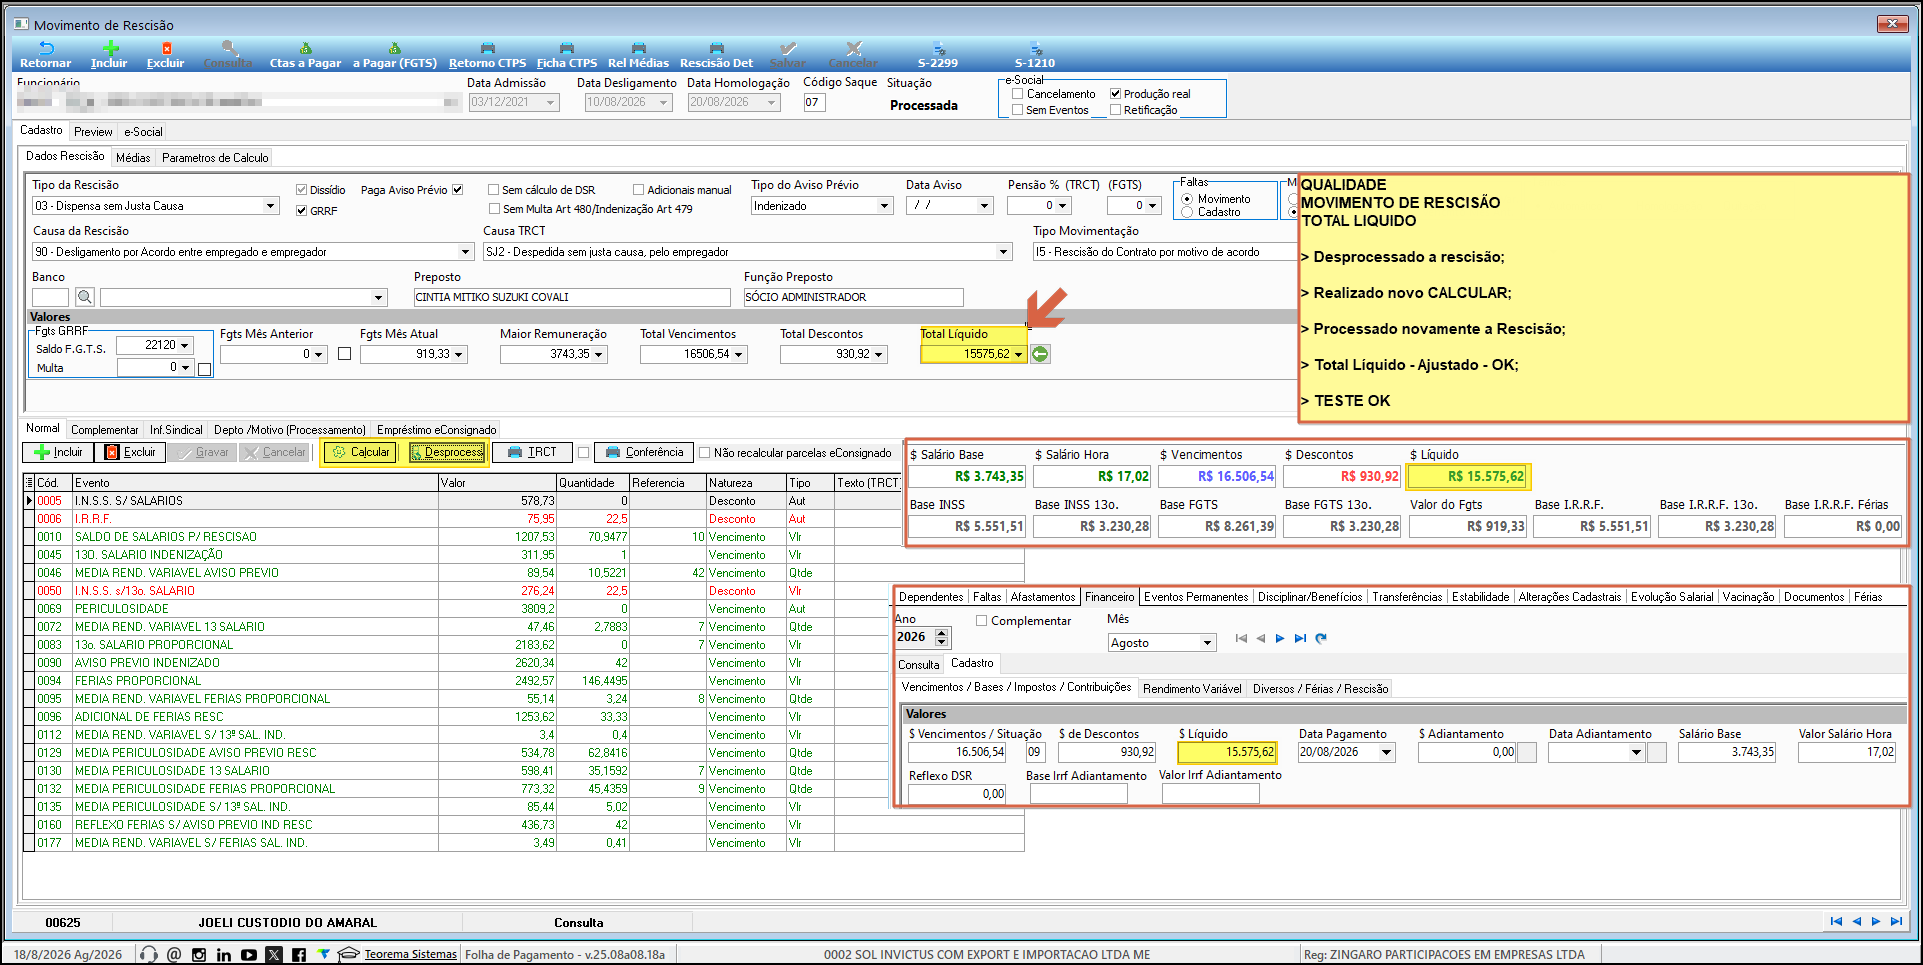Open the Causa TRCT dropdown
The width and height of the screenshot is (1923, 965).
1004,252
